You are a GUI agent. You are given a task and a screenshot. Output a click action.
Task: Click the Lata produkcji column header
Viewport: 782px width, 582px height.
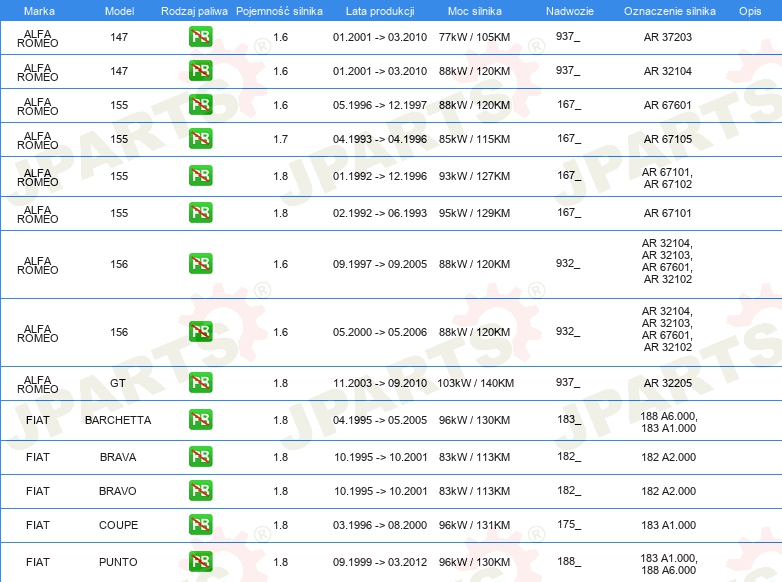380,11
